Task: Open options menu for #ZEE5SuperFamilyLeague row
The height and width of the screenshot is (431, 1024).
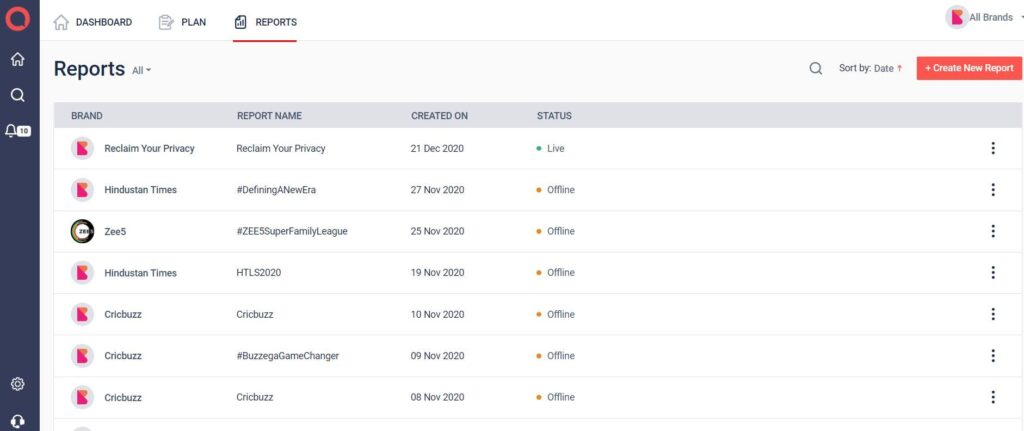Action: click(993, 231)
